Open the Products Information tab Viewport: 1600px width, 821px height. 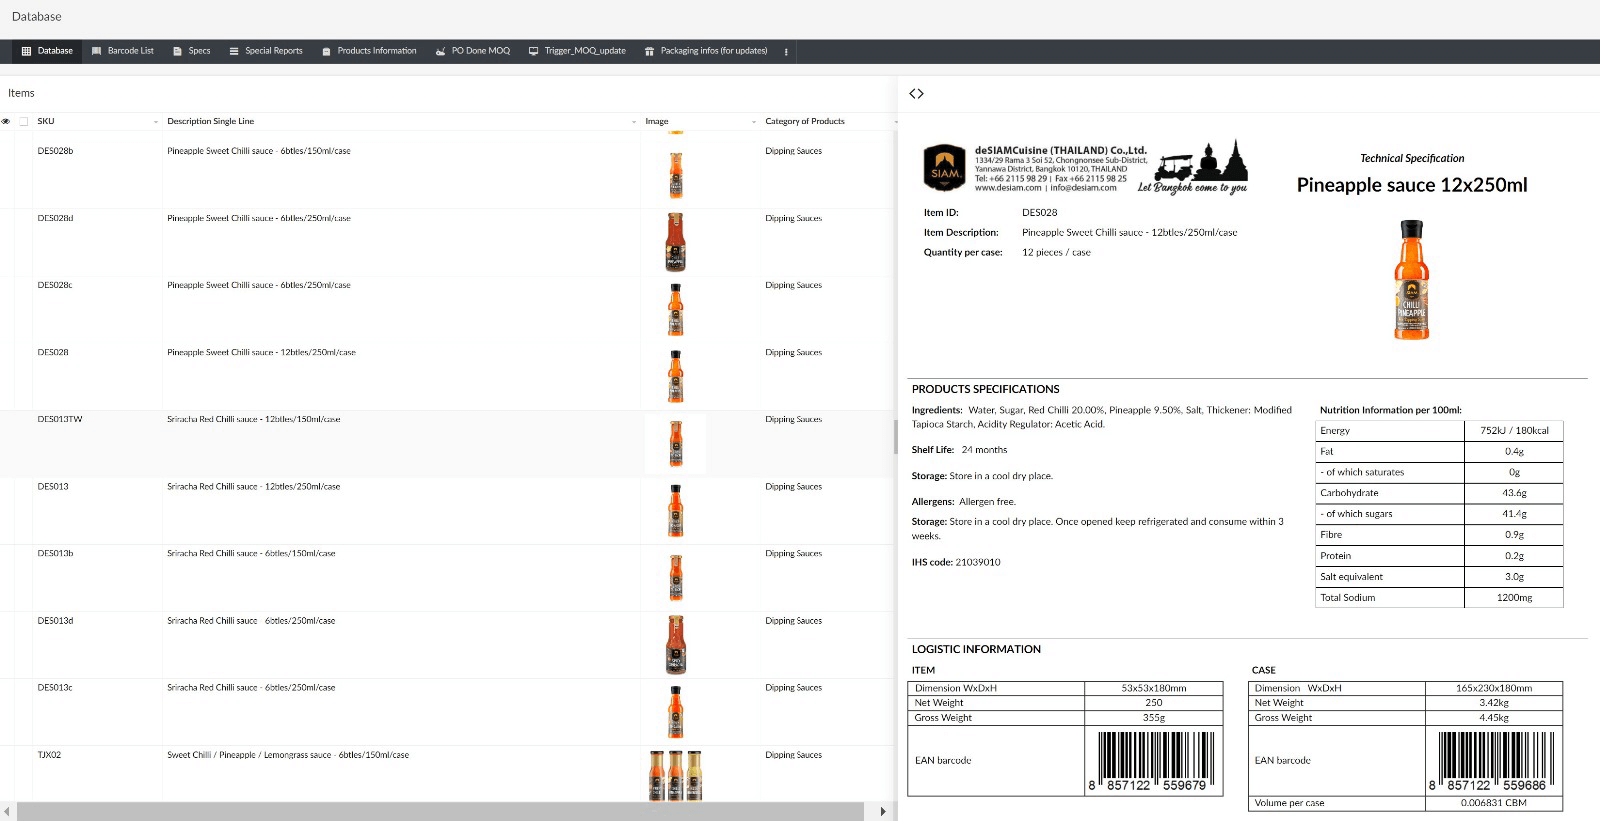[x=369, y=51]
